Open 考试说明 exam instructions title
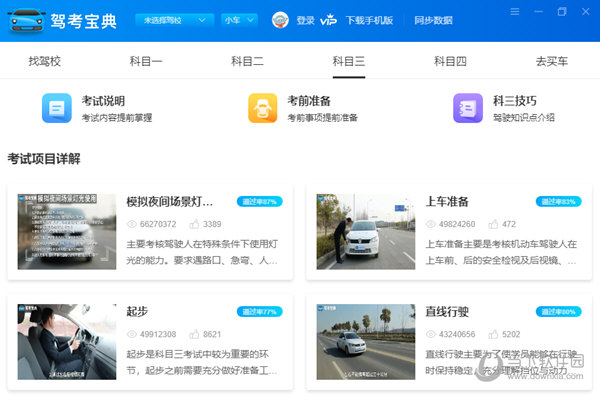Screen dimensions: 600x396 (x=103, y=101)
